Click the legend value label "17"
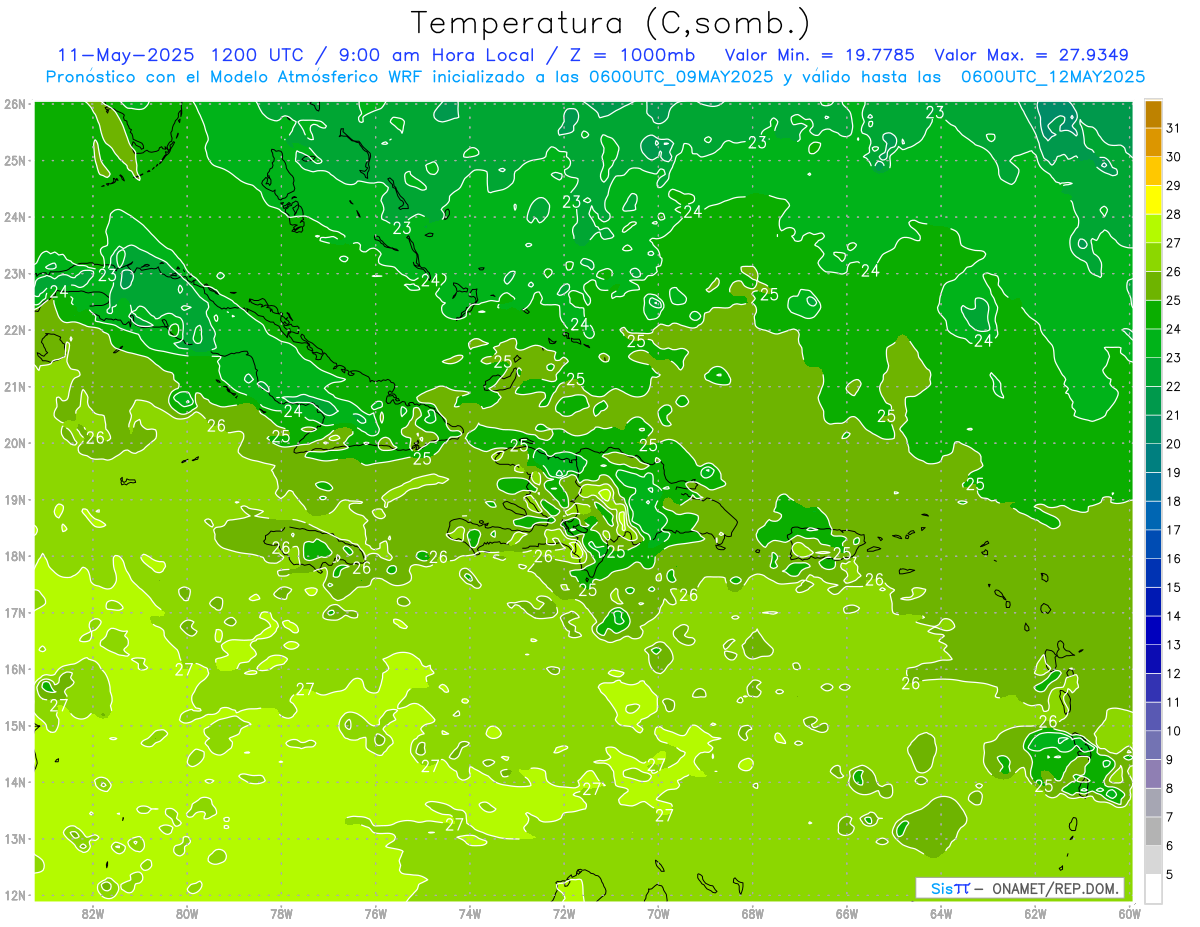 tap(1174, 530)
